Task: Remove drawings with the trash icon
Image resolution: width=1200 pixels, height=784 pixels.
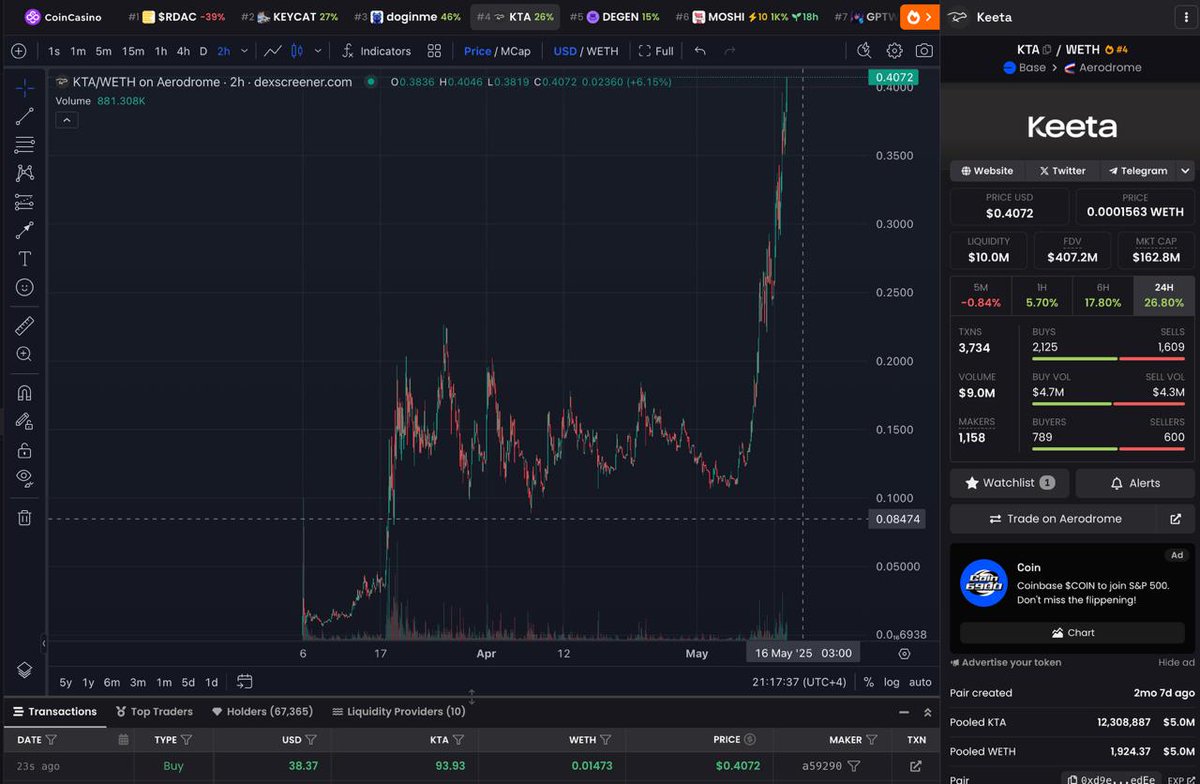Action: point(24,517)
